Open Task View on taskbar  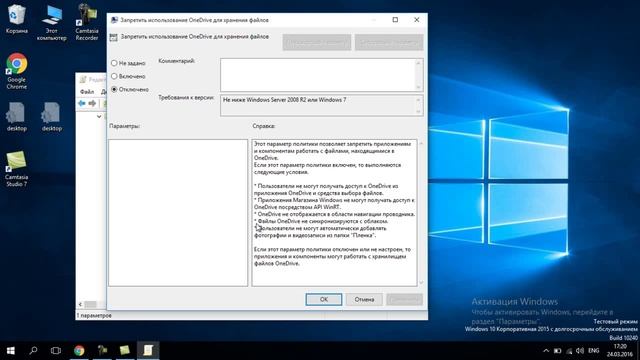56,350
